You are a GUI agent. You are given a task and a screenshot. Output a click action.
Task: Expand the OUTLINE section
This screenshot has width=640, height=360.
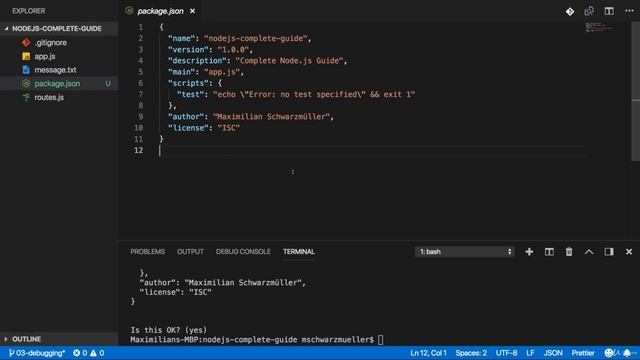click(59, 339)
